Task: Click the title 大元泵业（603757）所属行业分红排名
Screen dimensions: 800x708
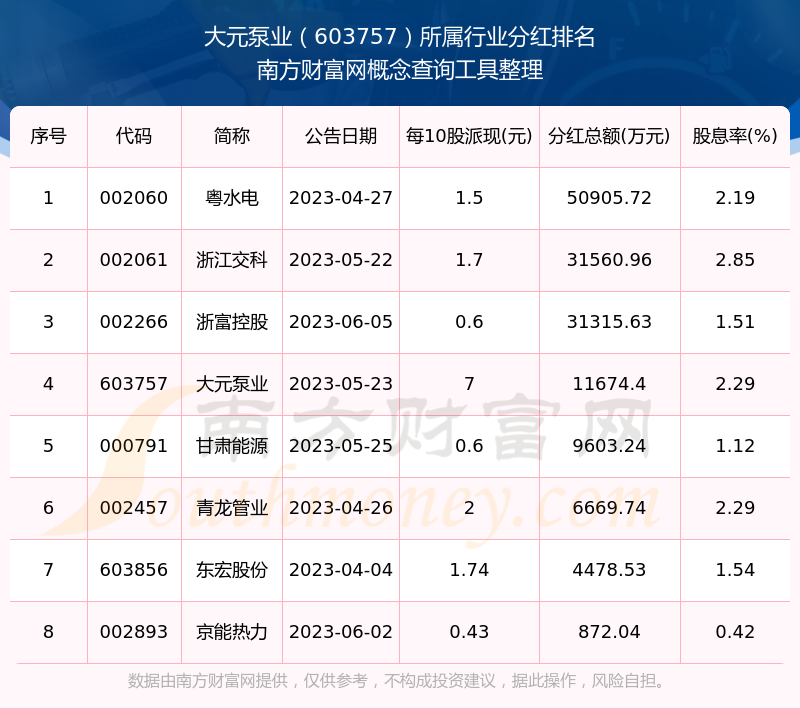Action: (399, 37)
